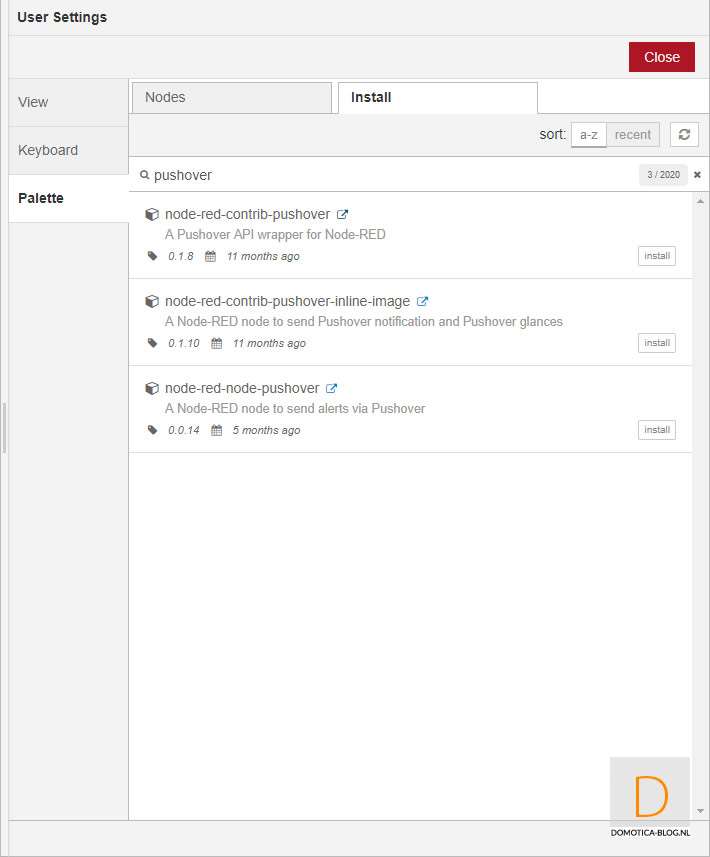
Task: Click the refresh module list icon
Action: coord(684,135)
